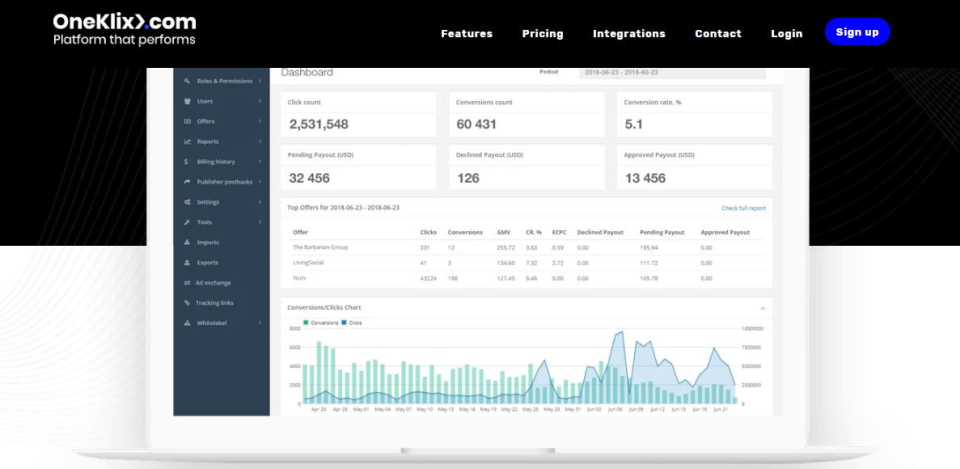Go to the Login page

(787, 34)
